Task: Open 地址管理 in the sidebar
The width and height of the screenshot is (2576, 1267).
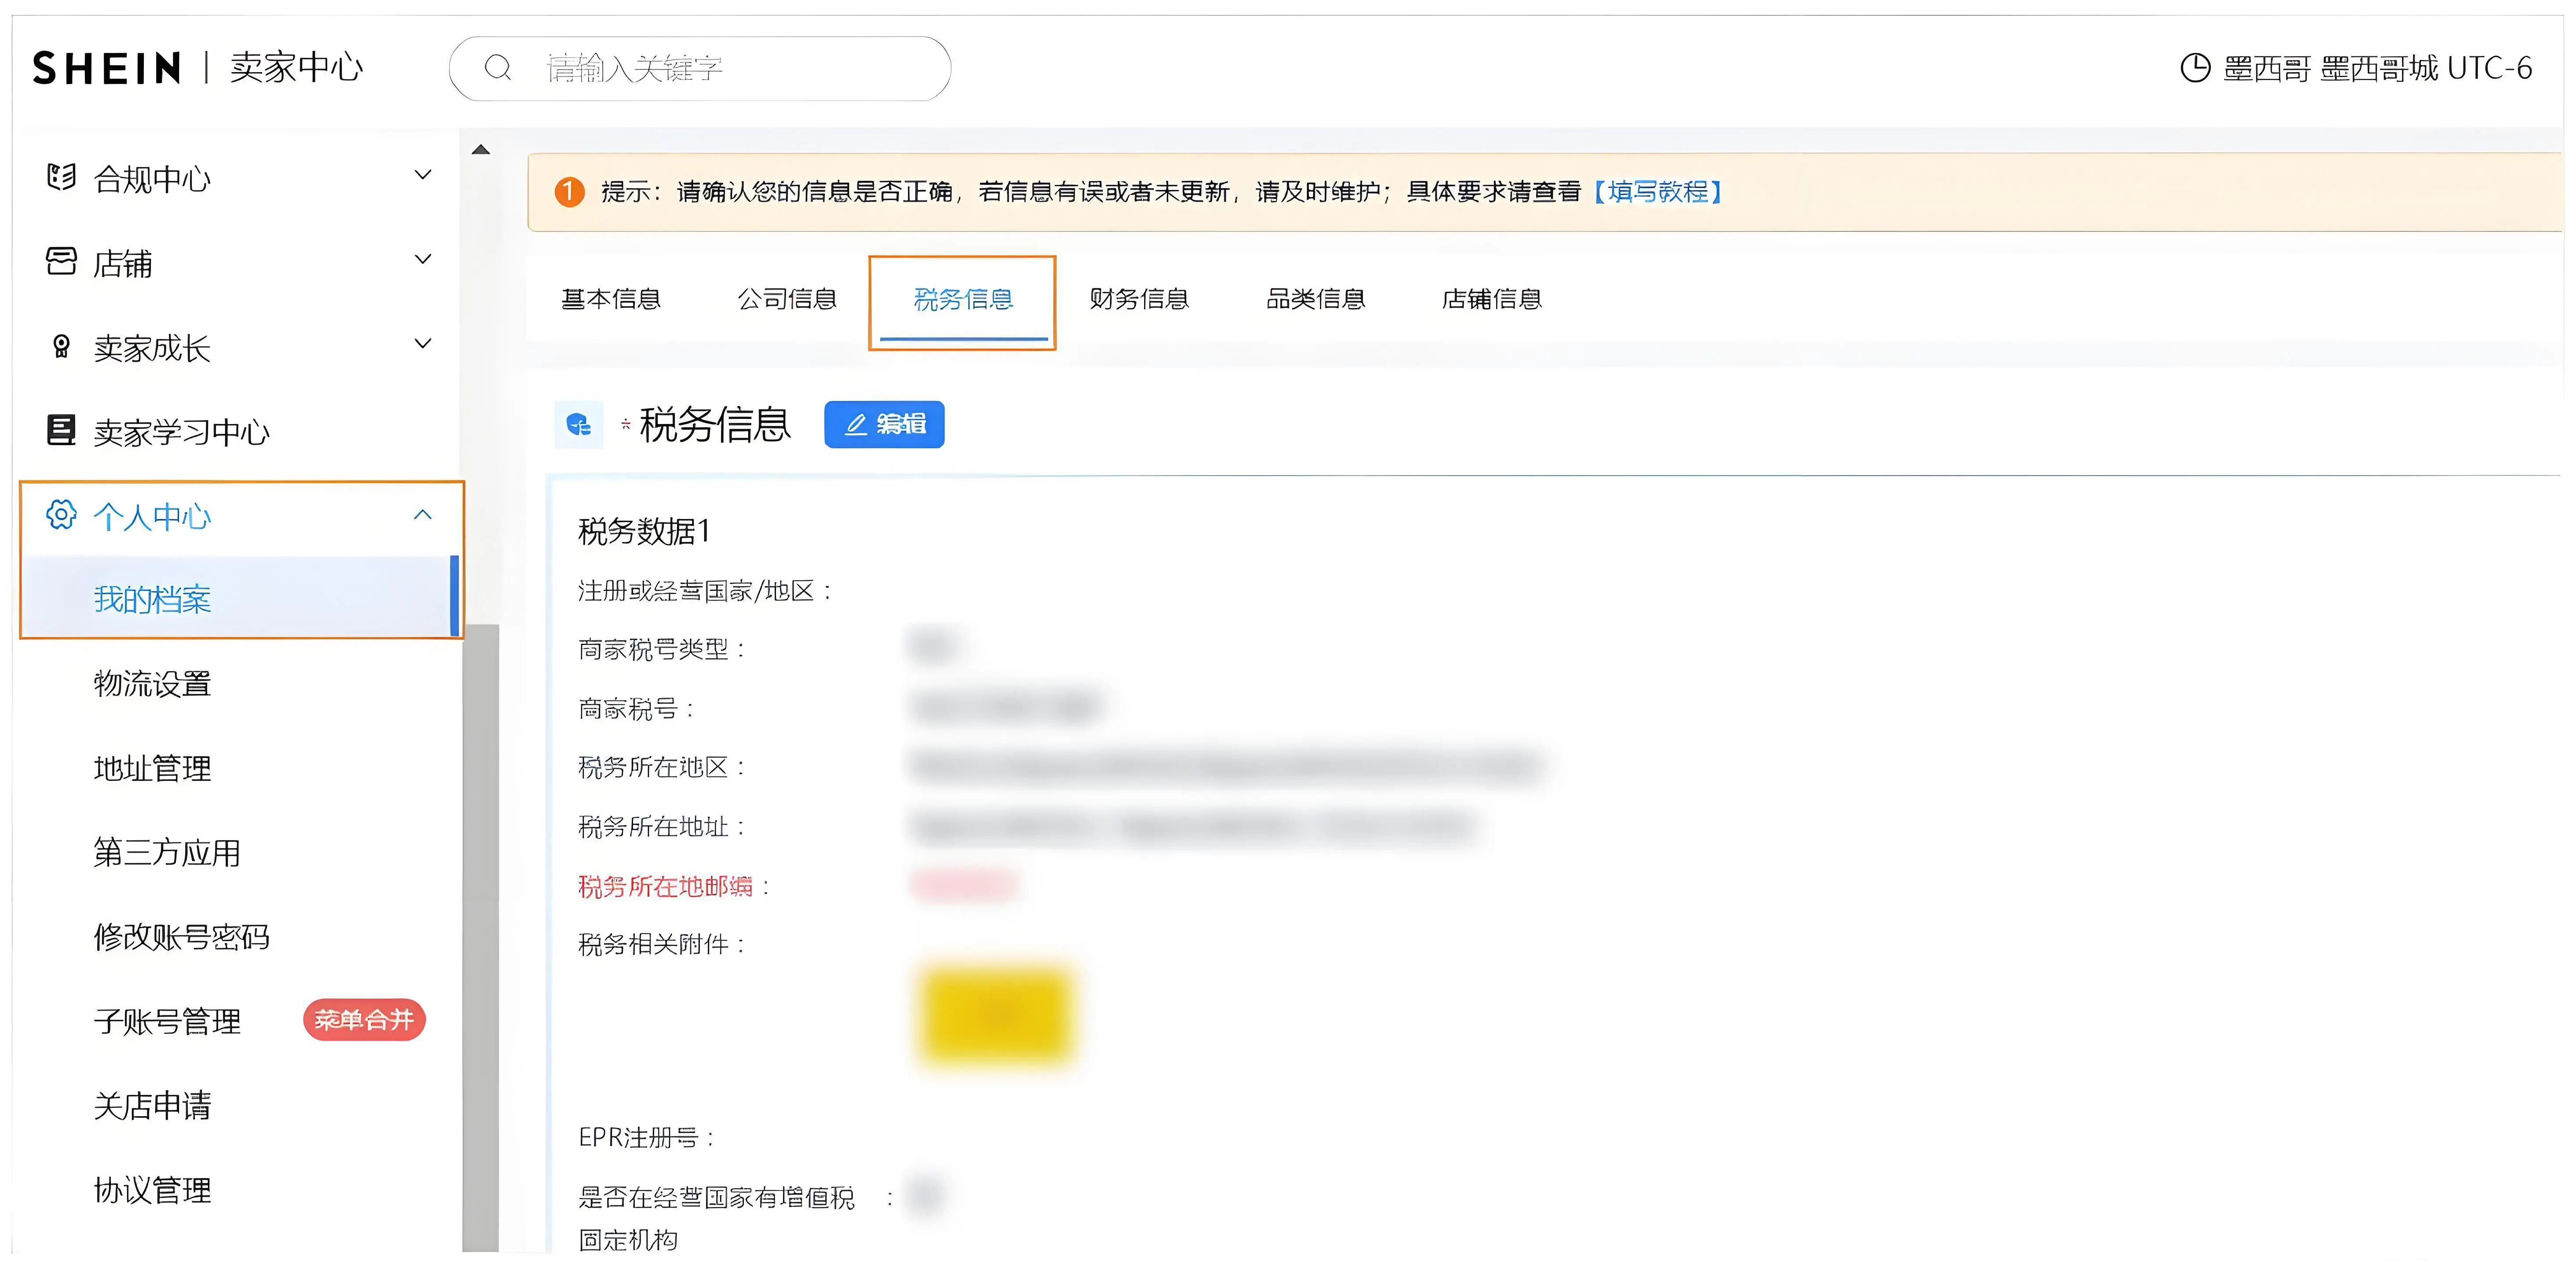Action: (152, 768)
